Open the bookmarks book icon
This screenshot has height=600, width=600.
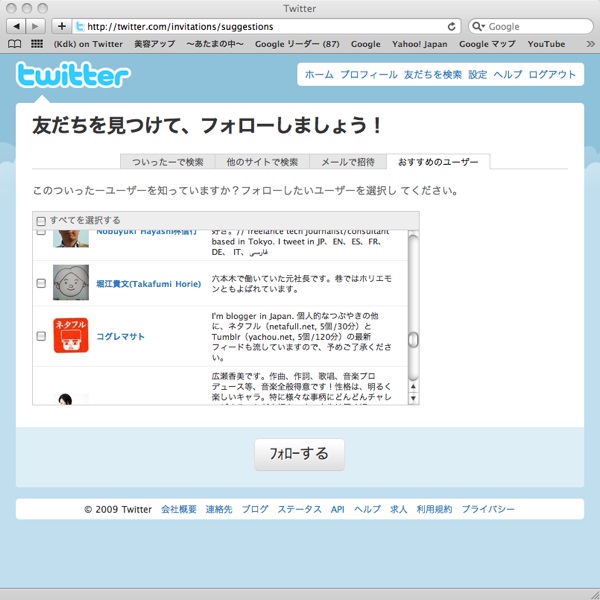15,44
